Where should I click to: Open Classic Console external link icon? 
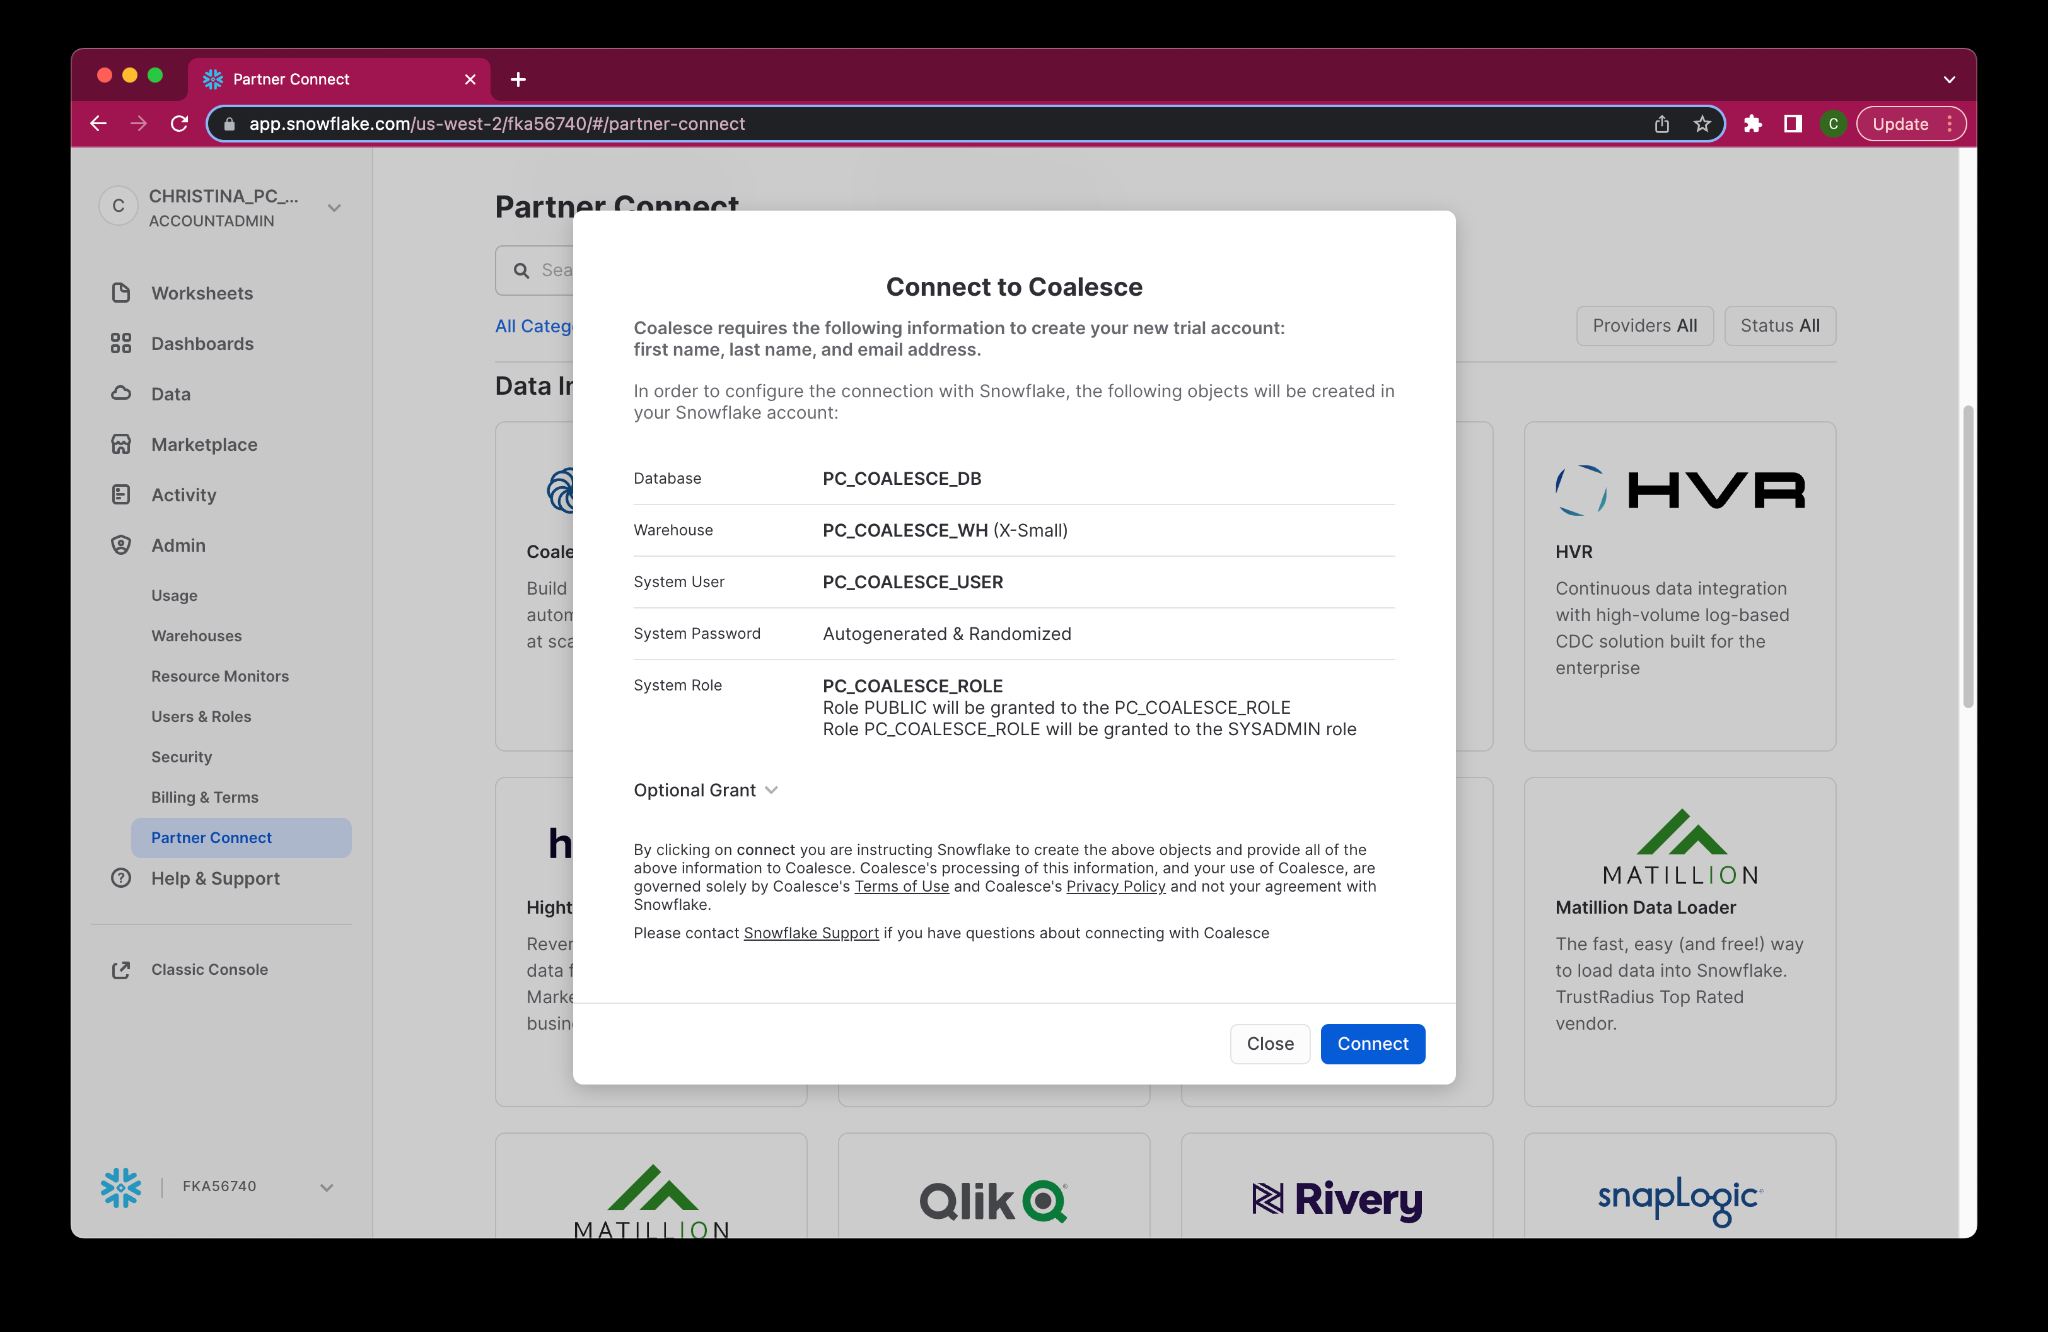[x=121, y=970]
